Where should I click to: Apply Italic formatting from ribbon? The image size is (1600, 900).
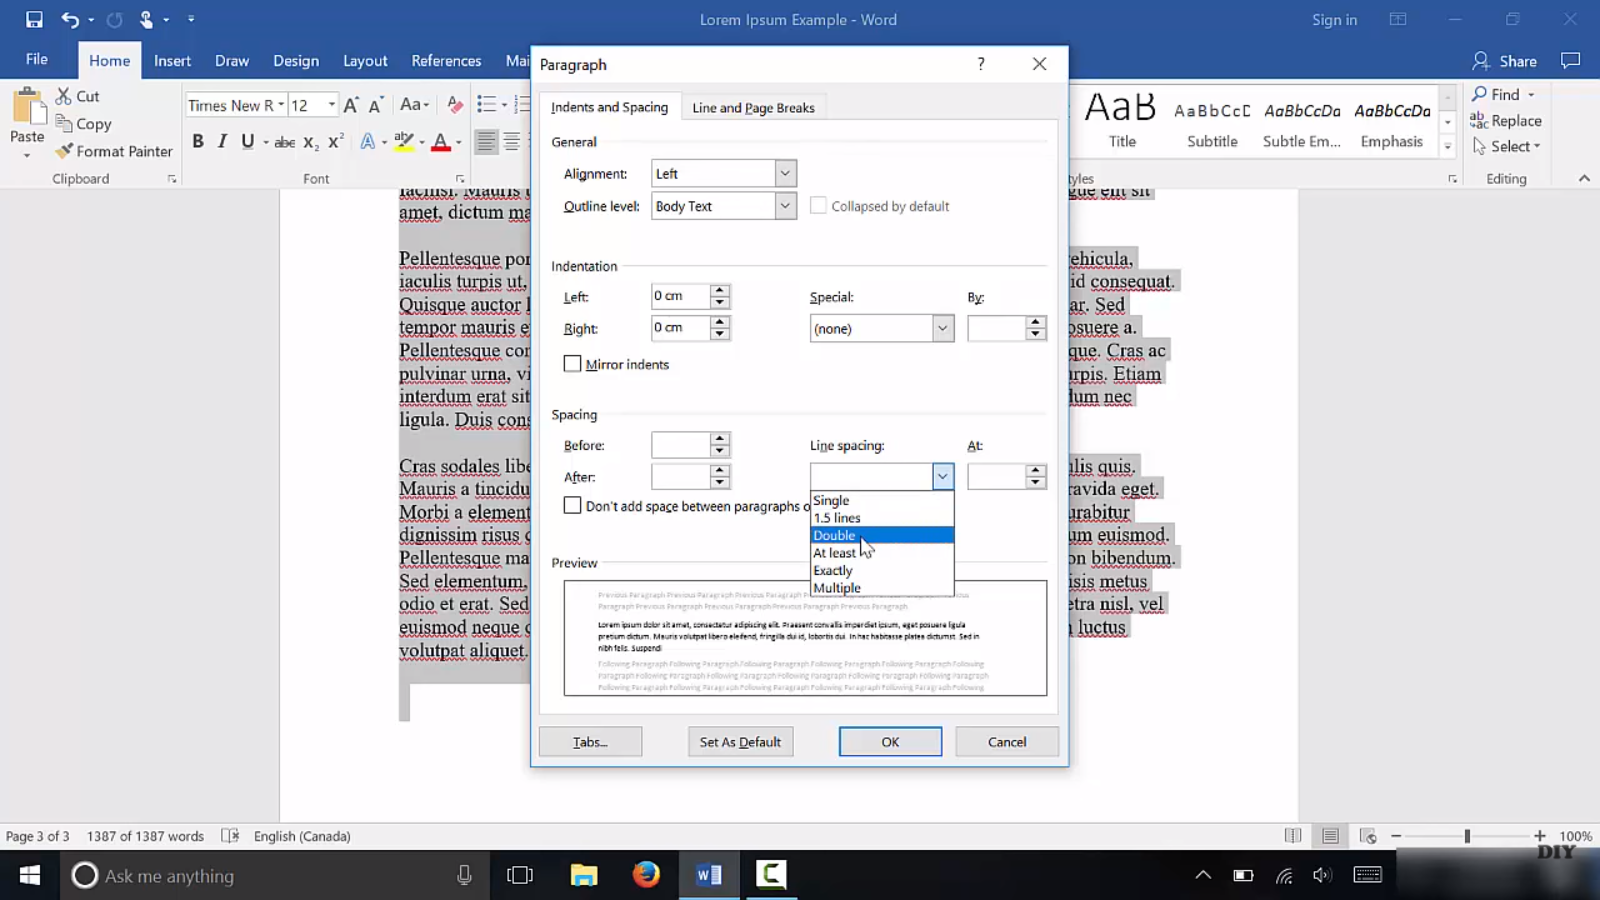coord(222,142)
